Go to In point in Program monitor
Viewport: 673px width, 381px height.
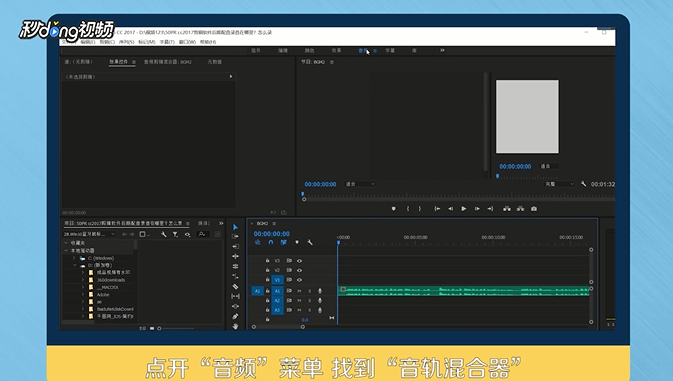coord(437,209)
